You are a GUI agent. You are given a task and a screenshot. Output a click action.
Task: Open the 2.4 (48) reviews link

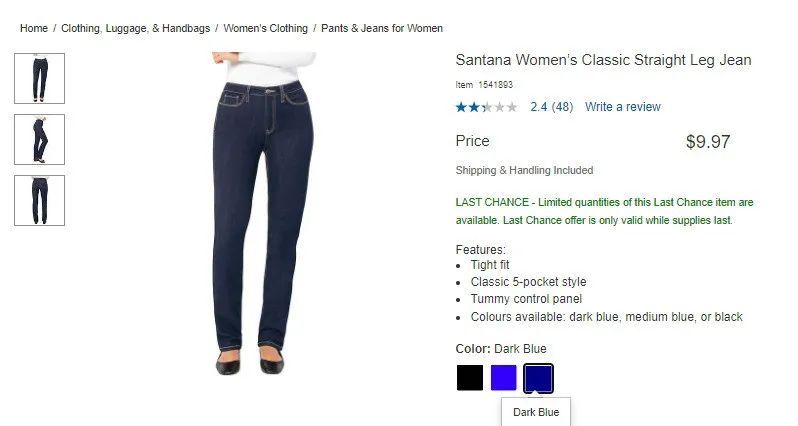point(552,107)
